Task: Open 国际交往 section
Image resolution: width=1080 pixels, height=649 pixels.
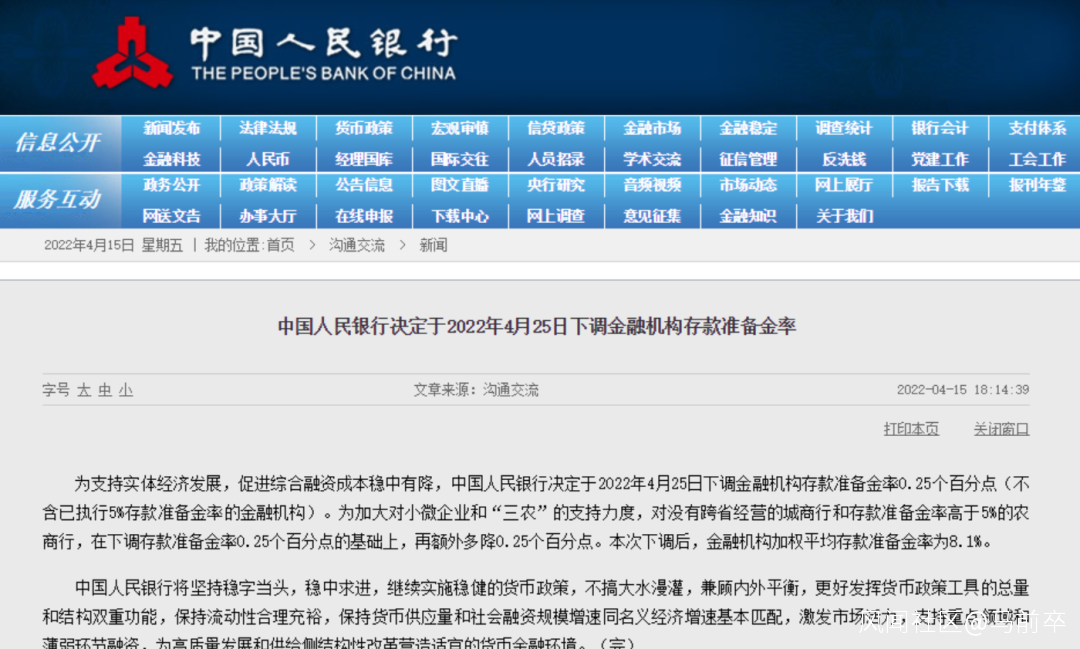Action: pyautogui.click(x=460, y=160)
